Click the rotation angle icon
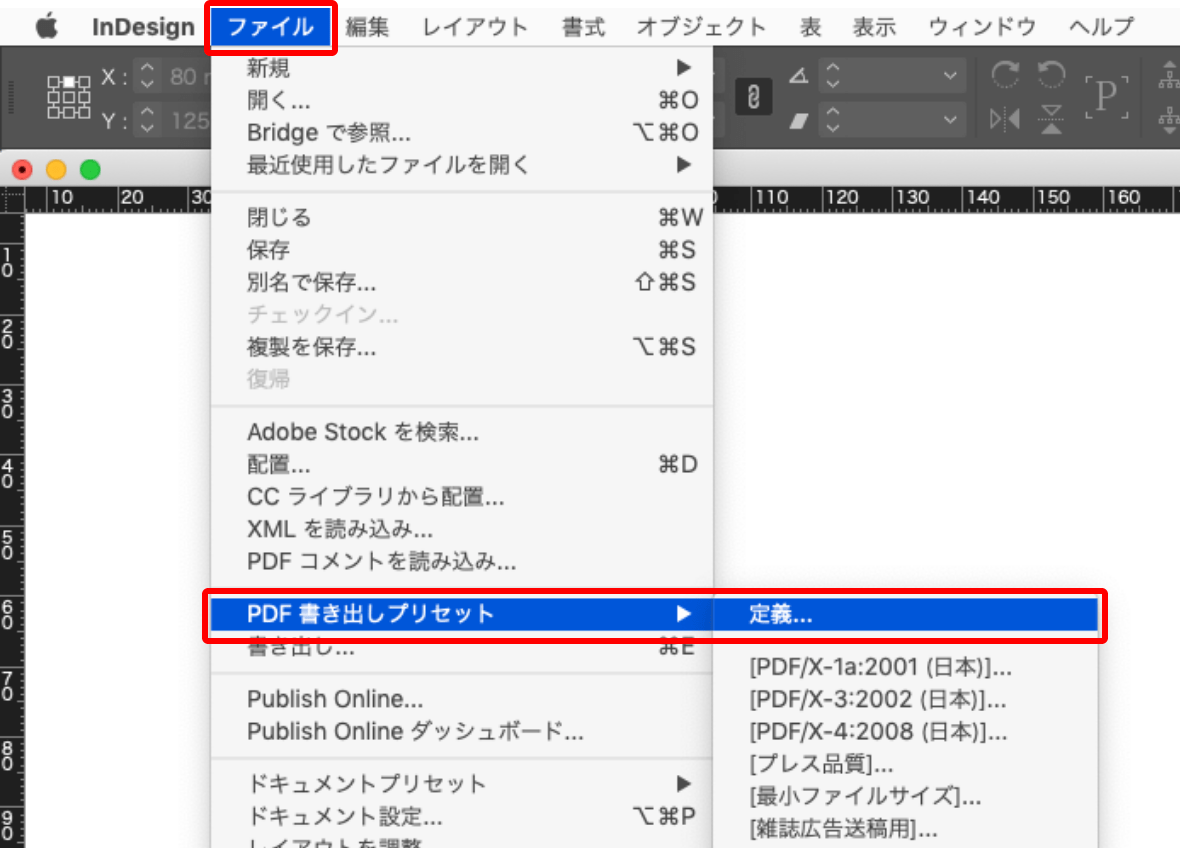 point(798,75)
